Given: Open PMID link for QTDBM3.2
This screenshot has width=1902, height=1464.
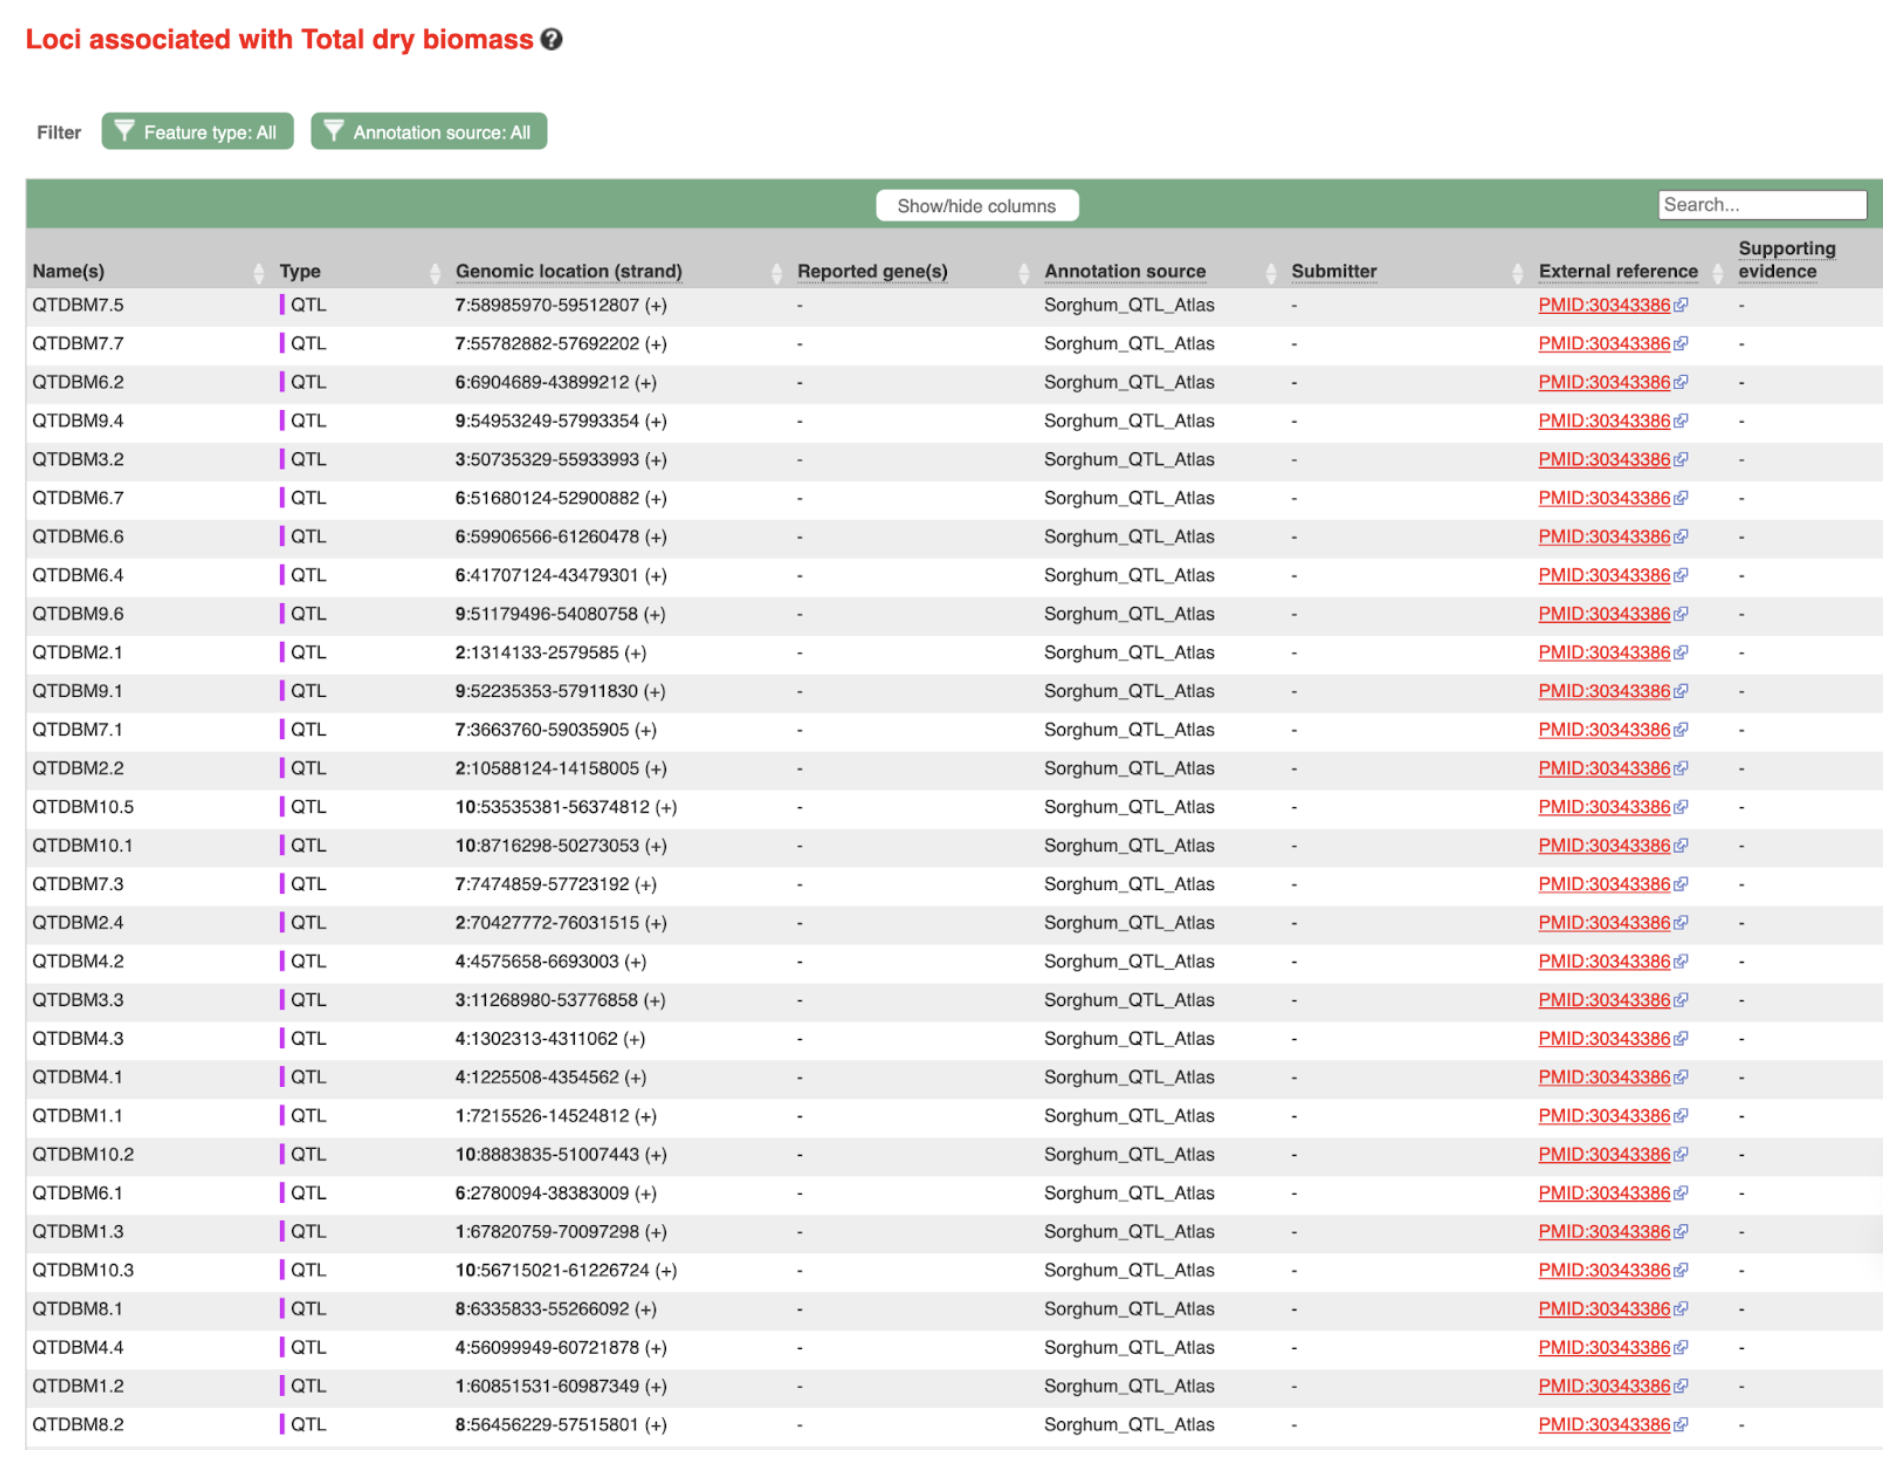Looking at the screenshot, I should coord(1604,460).
